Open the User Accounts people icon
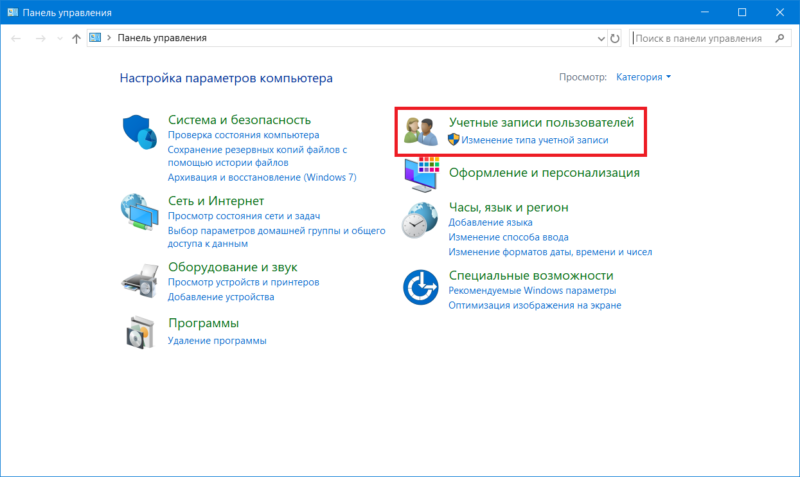 pyautogui.click(x=421, y=131)
